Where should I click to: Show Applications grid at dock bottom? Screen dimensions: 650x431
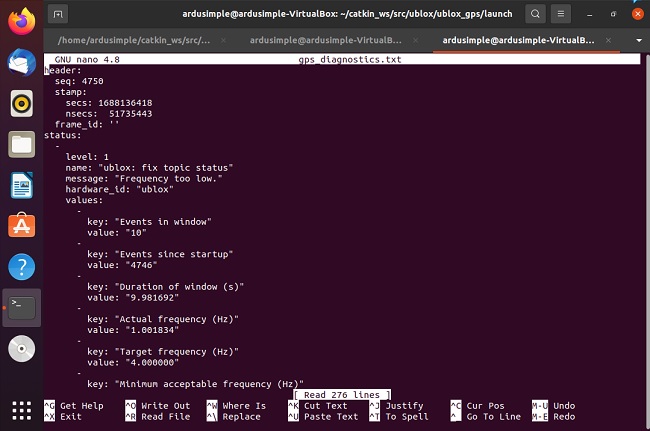coord(21,410)
